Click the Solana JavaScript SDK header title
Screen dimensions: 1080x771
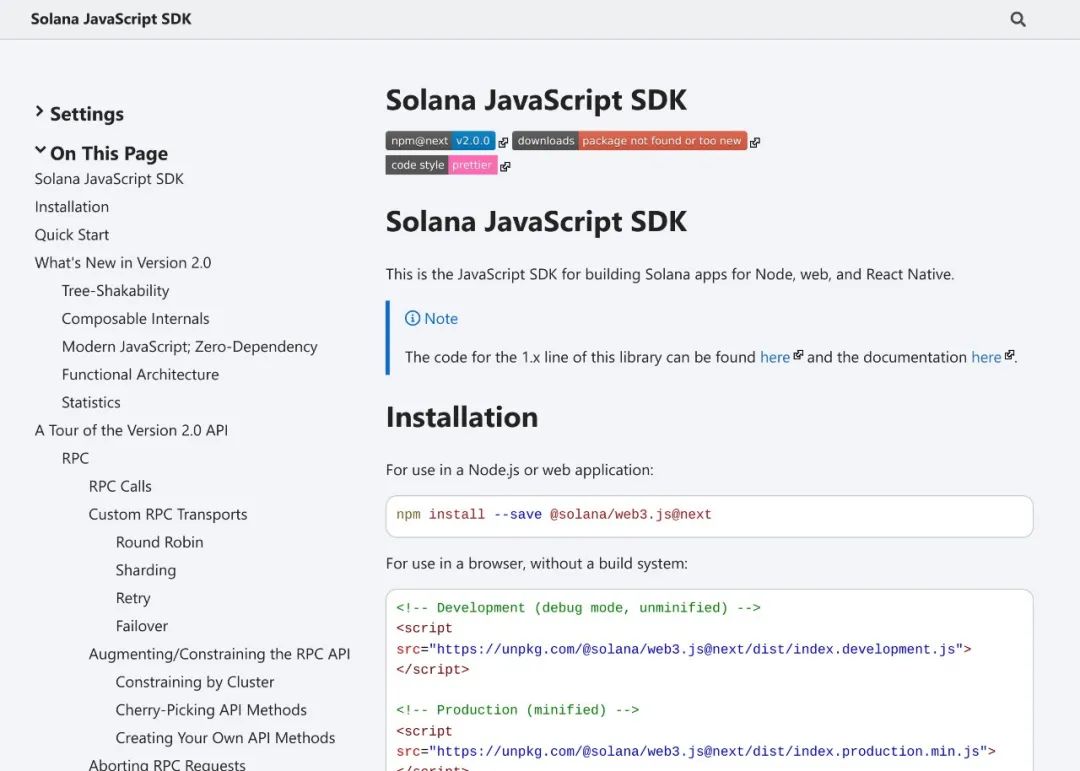click(111, 19)
